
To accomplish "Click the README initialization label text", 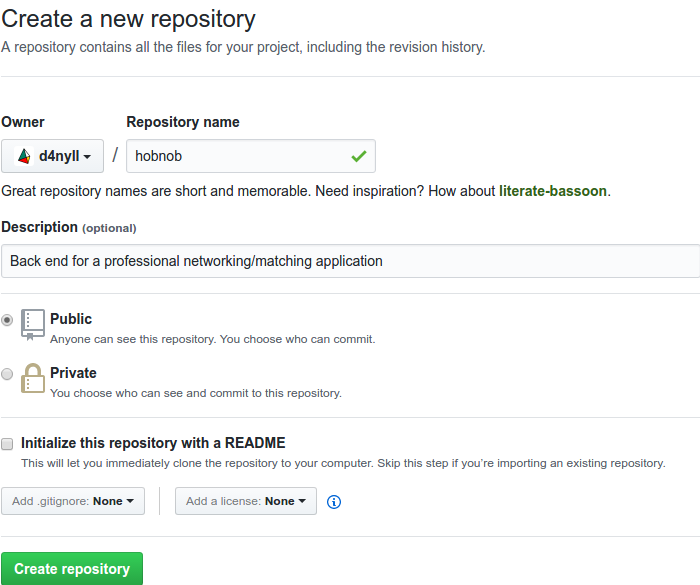I will pos(153,443).
